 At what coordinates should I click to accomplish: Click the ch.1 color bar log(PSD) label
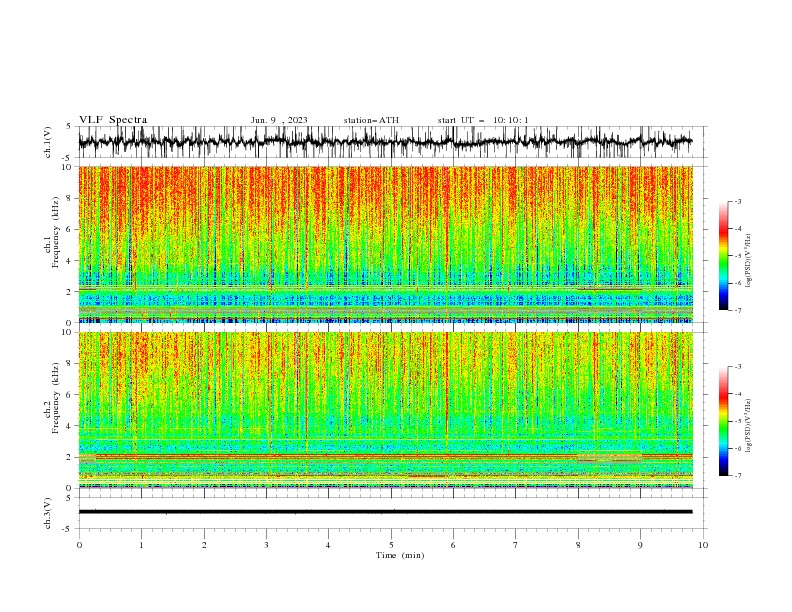(749, 261)
